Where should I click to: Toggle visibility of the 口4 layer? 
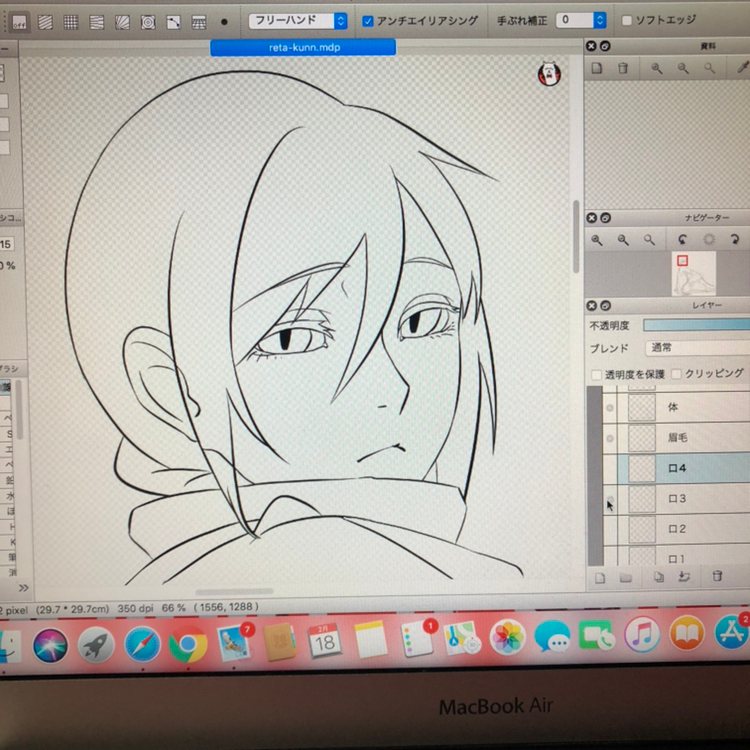(610, 469)
